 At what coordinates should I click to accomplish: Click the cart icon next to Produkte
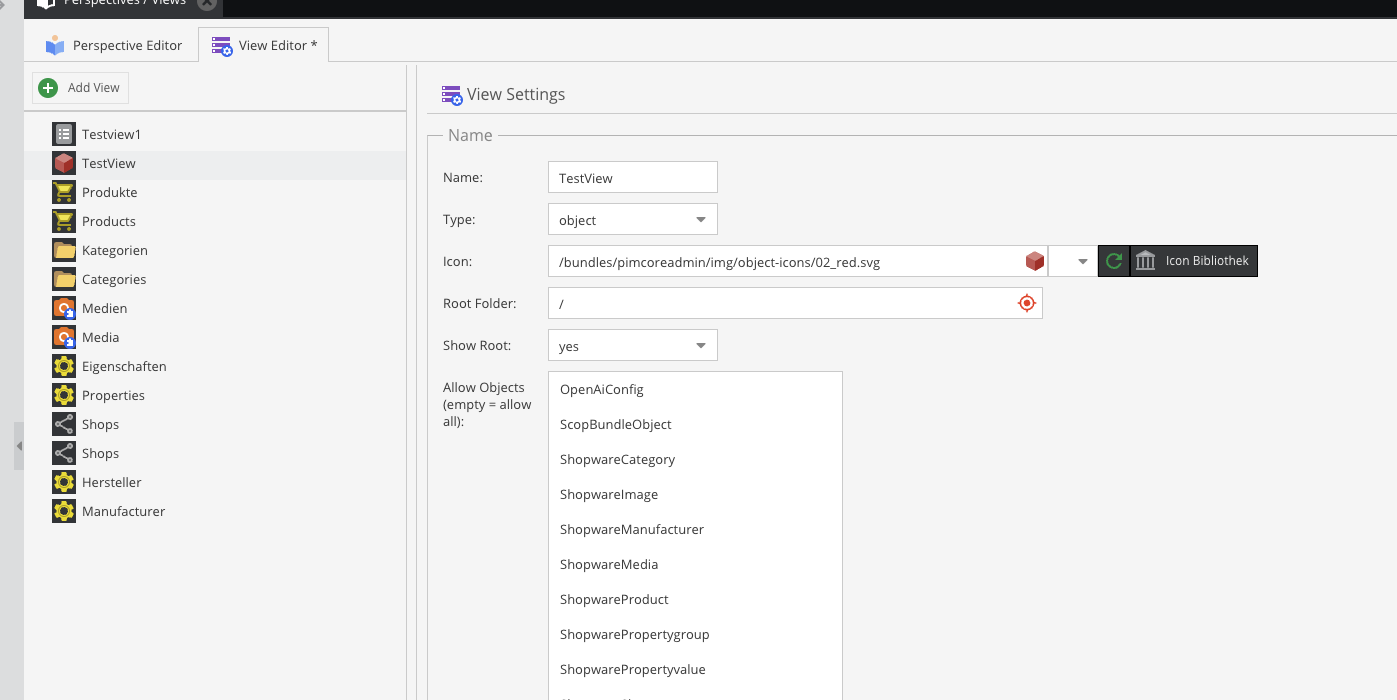(x=64, y=192)
